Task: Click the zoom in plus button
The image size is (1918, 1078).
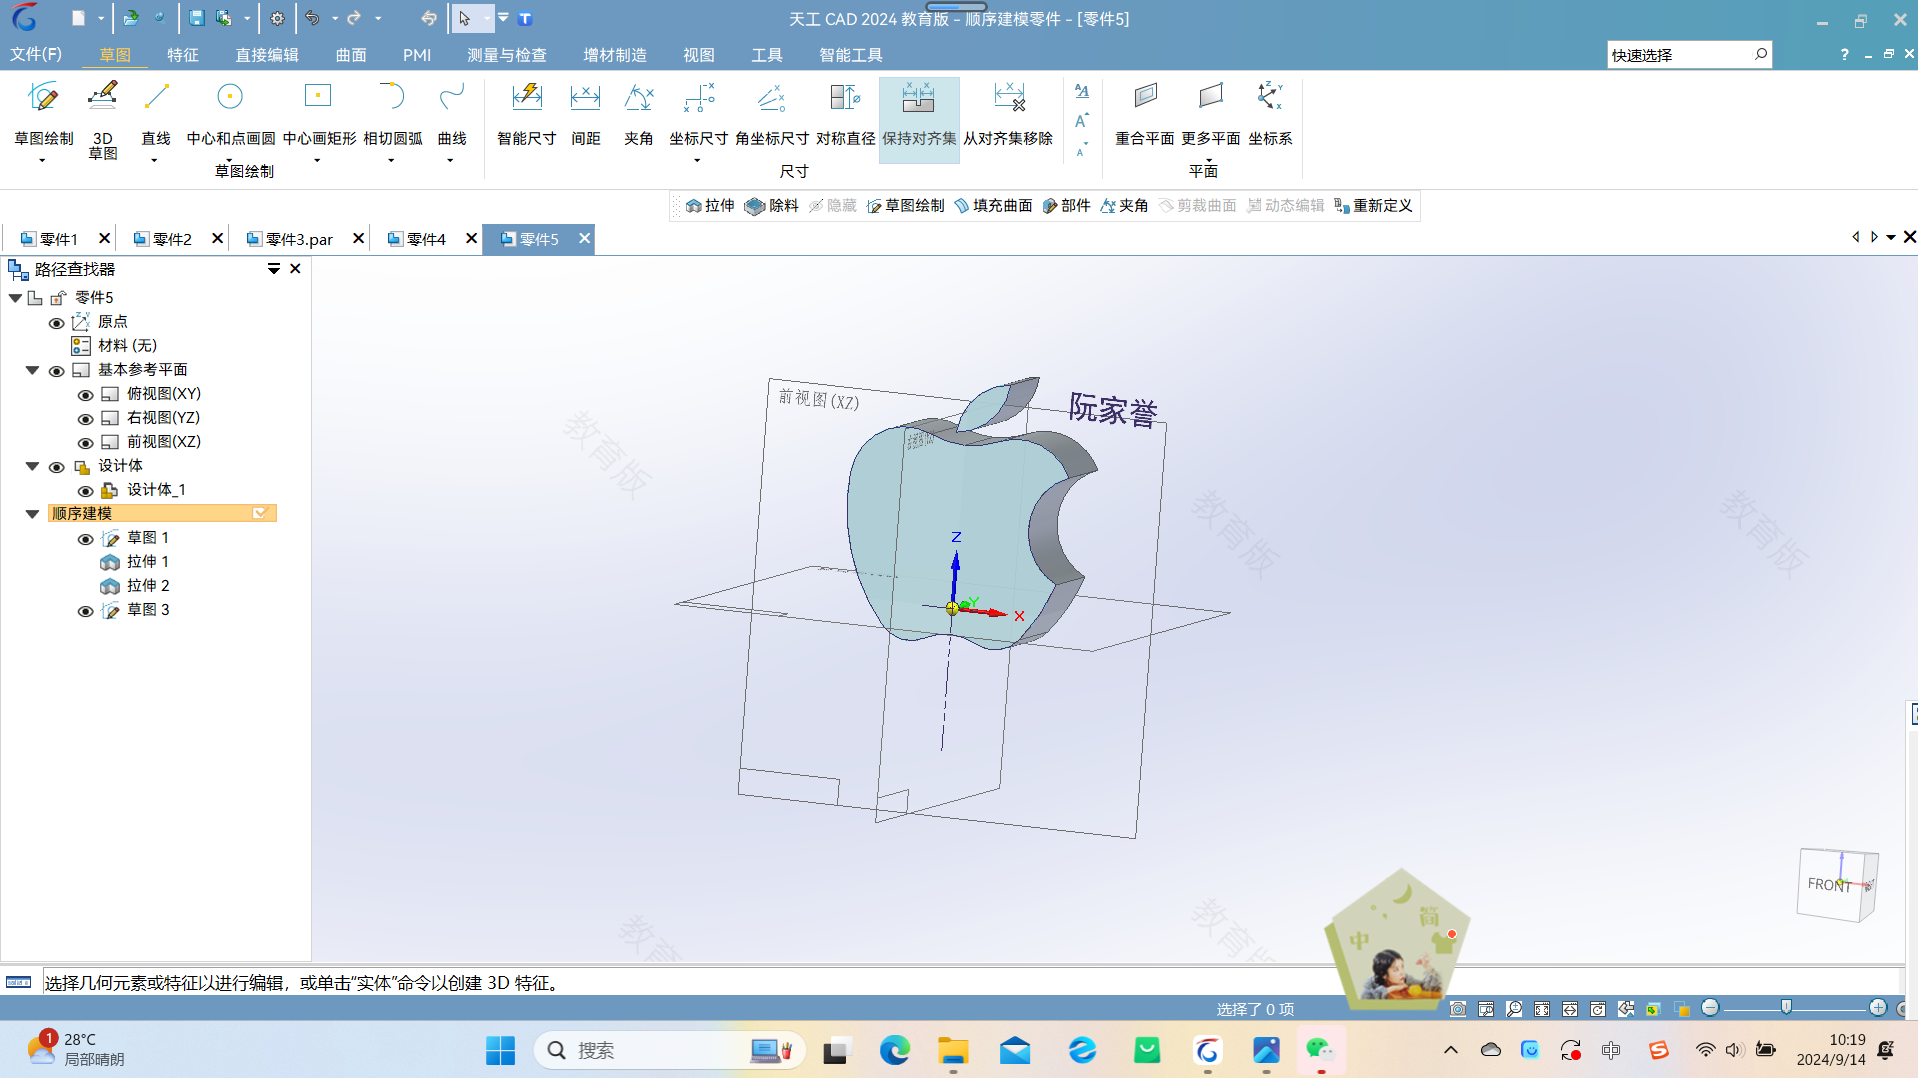Action: 1878,1007
